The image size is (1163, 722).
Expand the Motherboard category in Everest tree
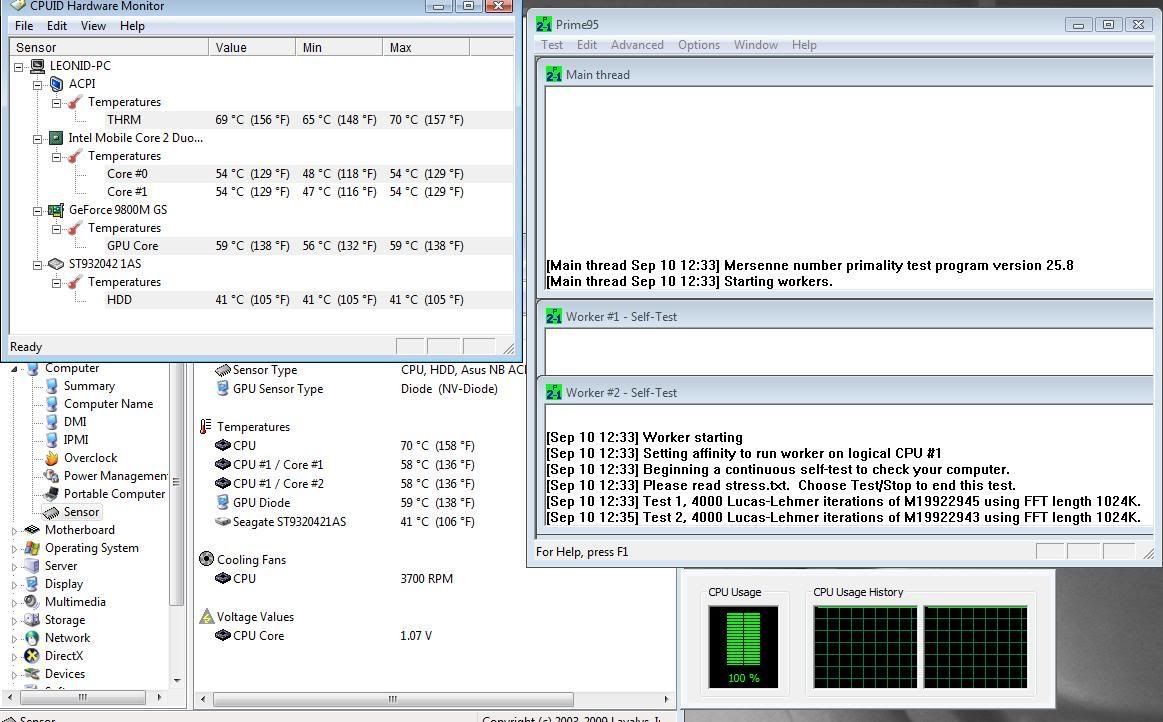(x=14, y=531)
